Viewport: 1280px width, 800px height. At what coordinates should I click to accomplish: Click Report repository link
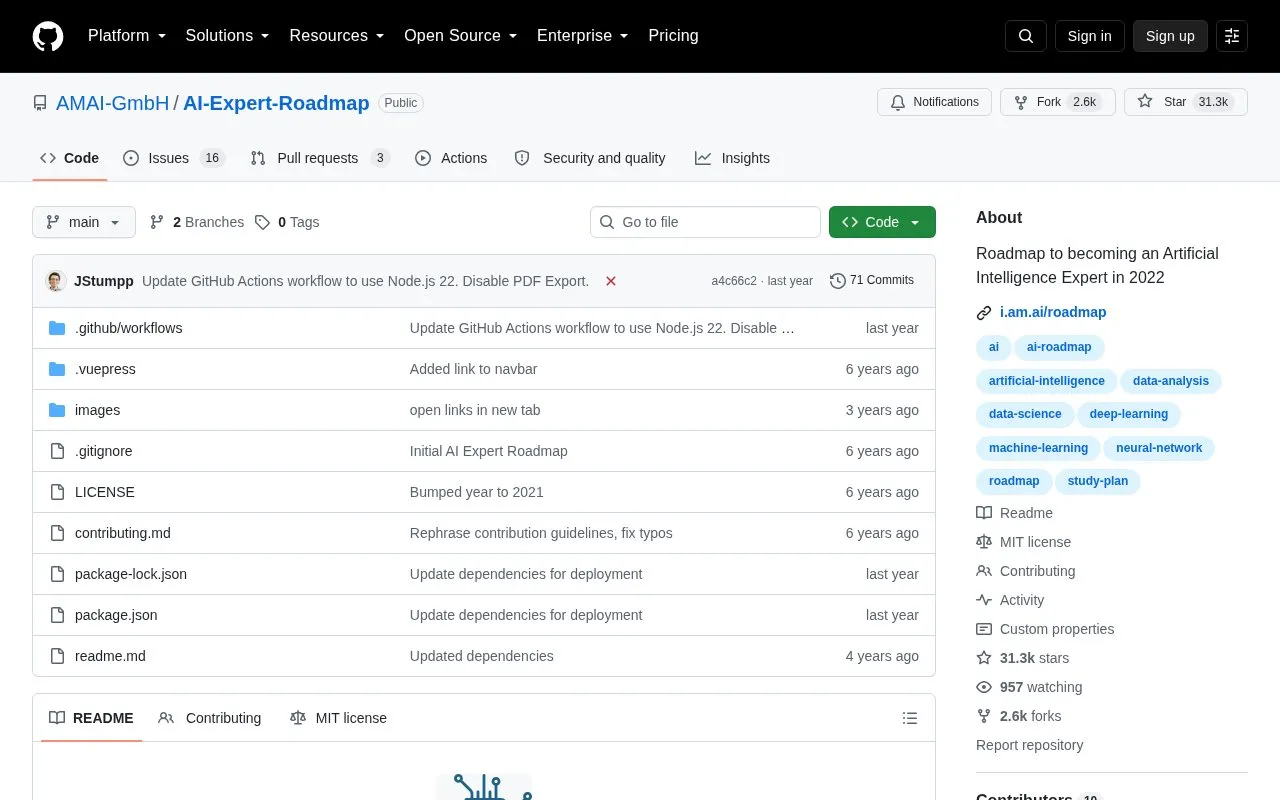pos(1029,745)
